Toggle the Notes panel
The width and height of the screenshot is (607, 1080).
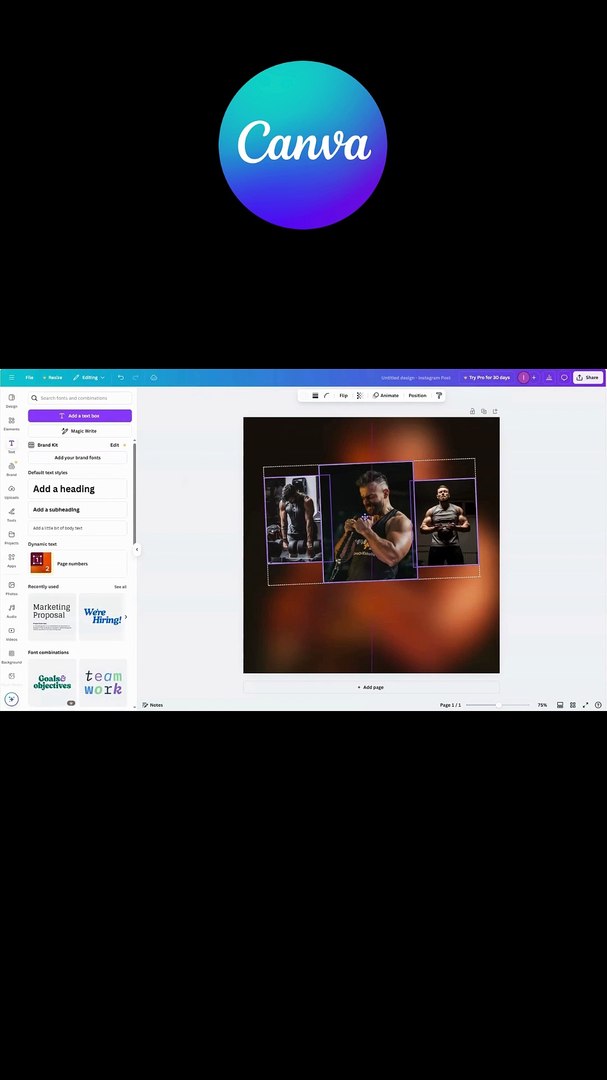[152, 705]
